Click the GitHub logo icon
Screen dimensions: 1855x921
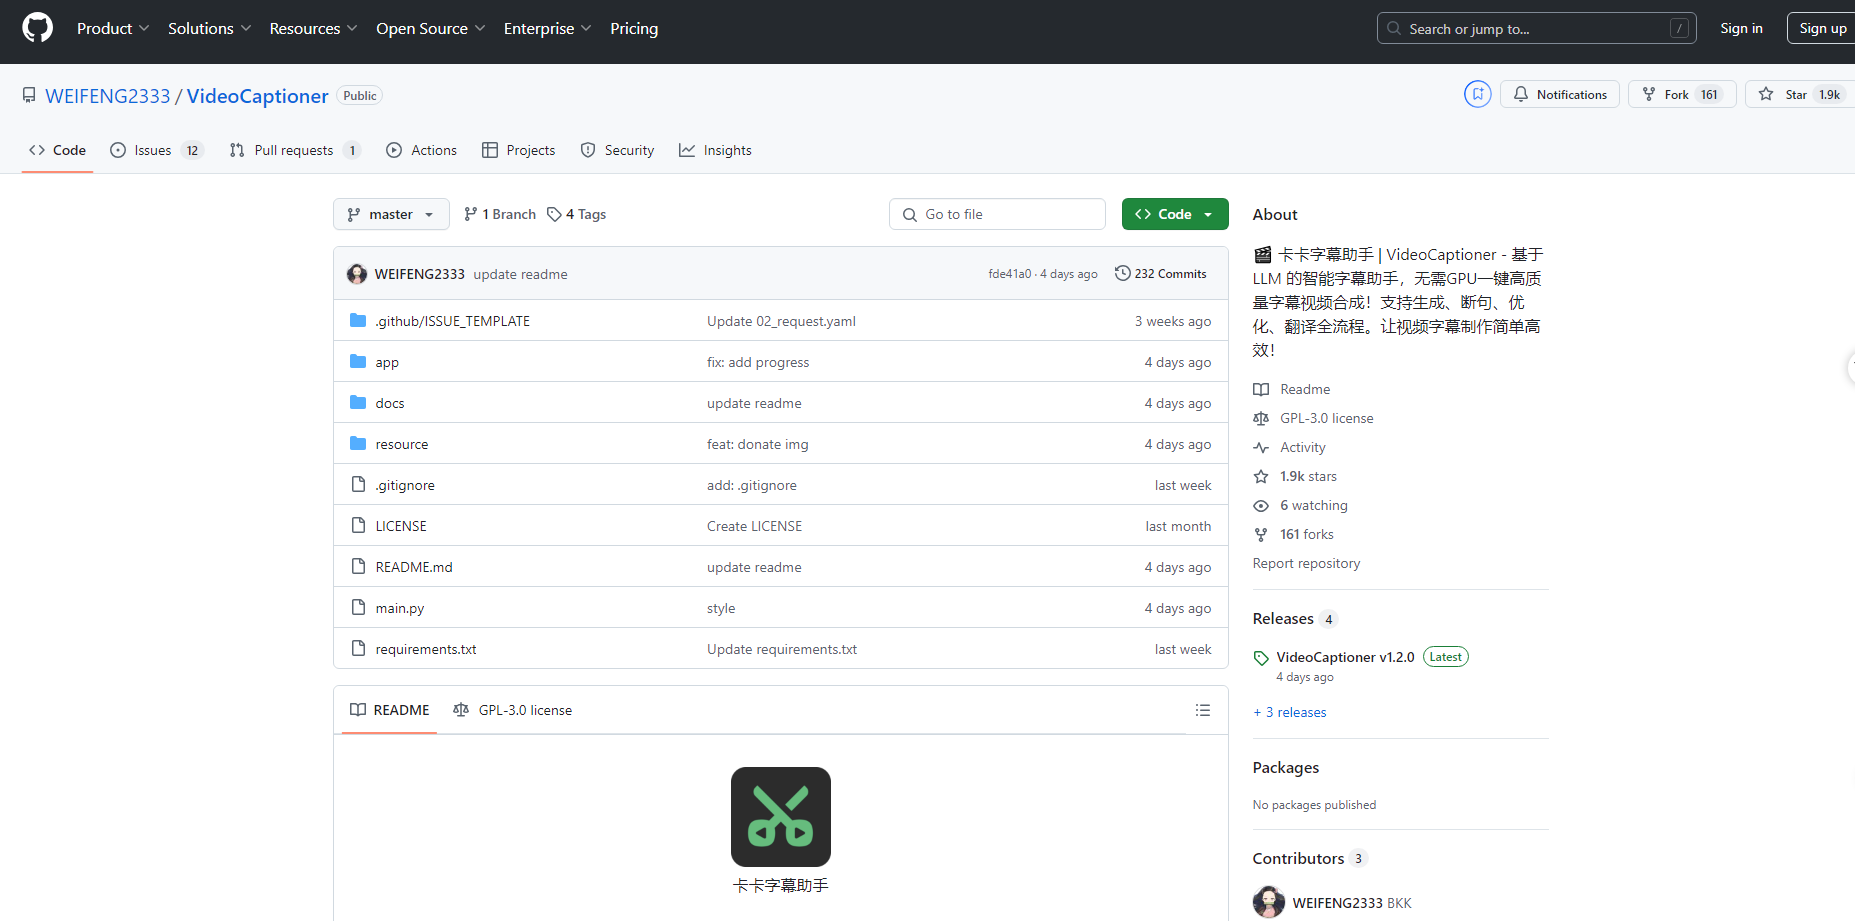coord(37,28)
